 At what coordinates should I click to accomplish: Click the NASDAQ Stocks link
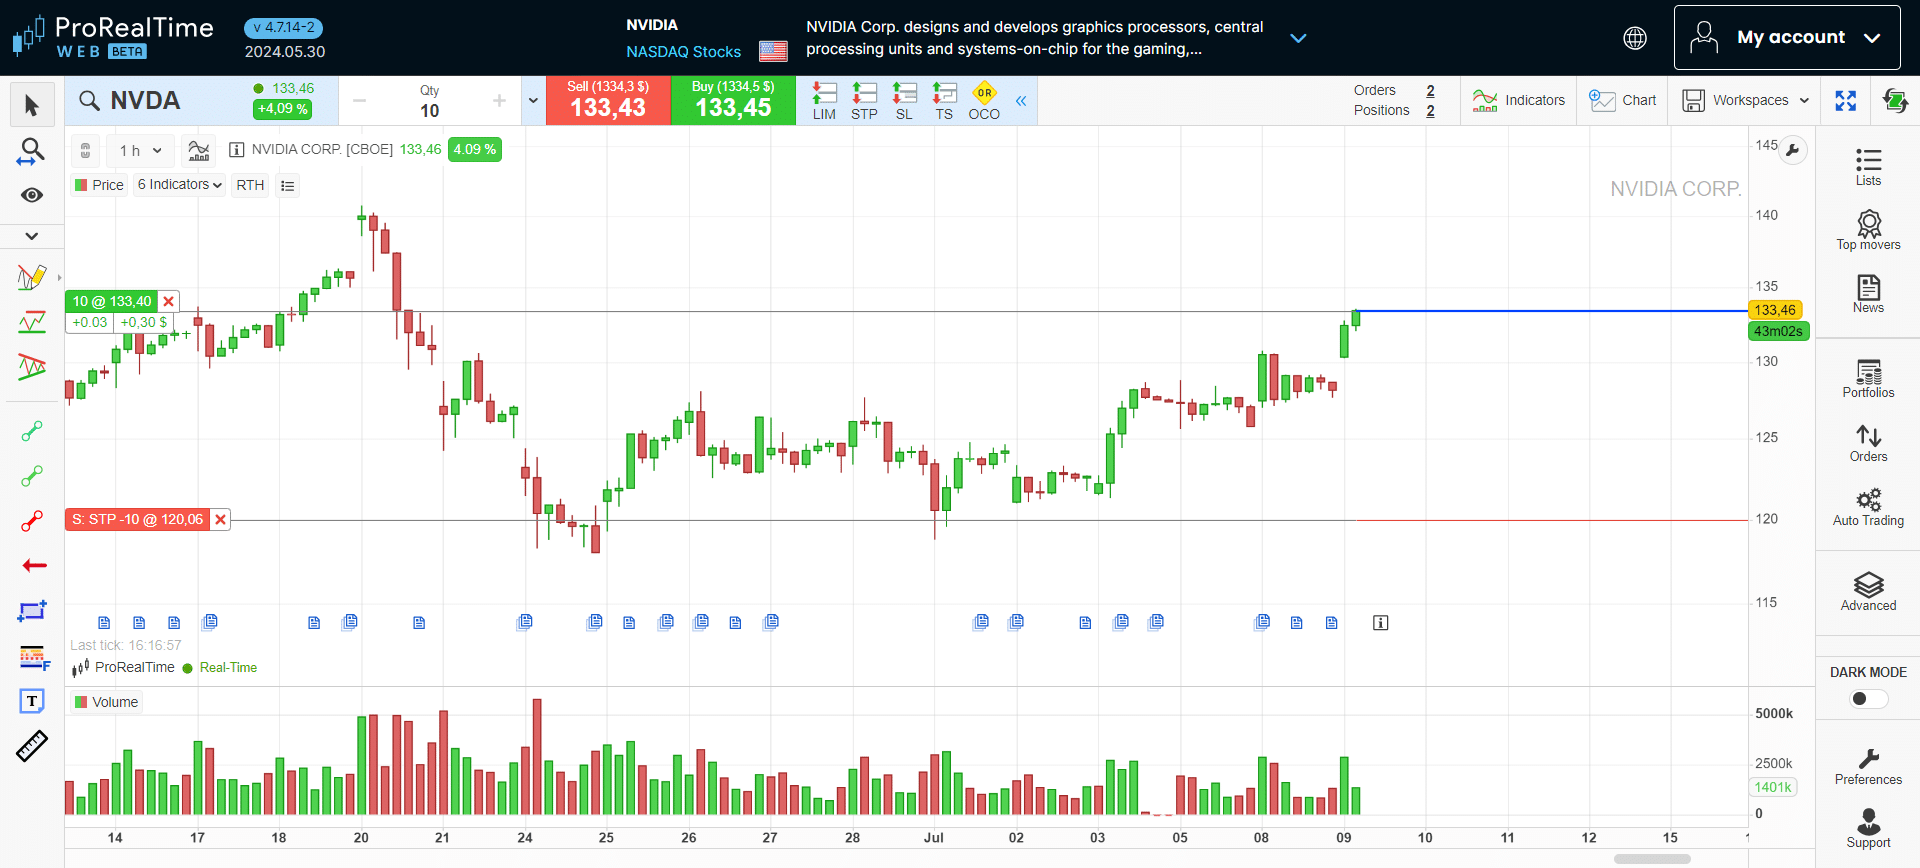click(x=683, y=52)
